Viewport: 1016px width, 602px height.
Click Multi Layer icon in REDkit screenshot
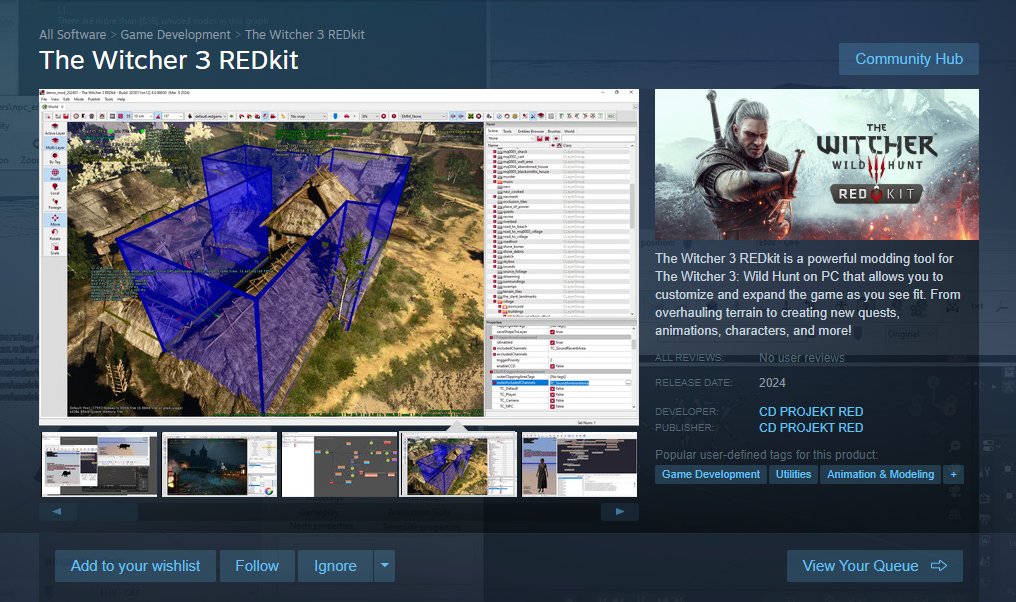pyautogui.click(x=55, y=143)
